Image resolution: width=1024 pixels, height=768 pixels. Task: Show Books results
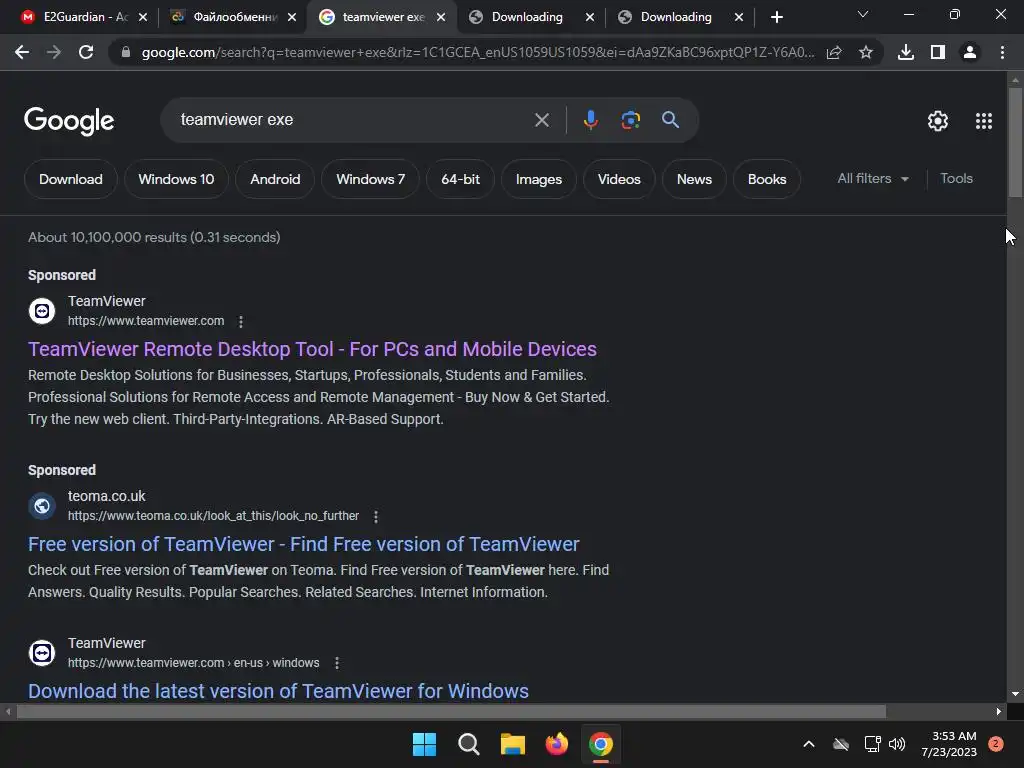click(767, 179)
